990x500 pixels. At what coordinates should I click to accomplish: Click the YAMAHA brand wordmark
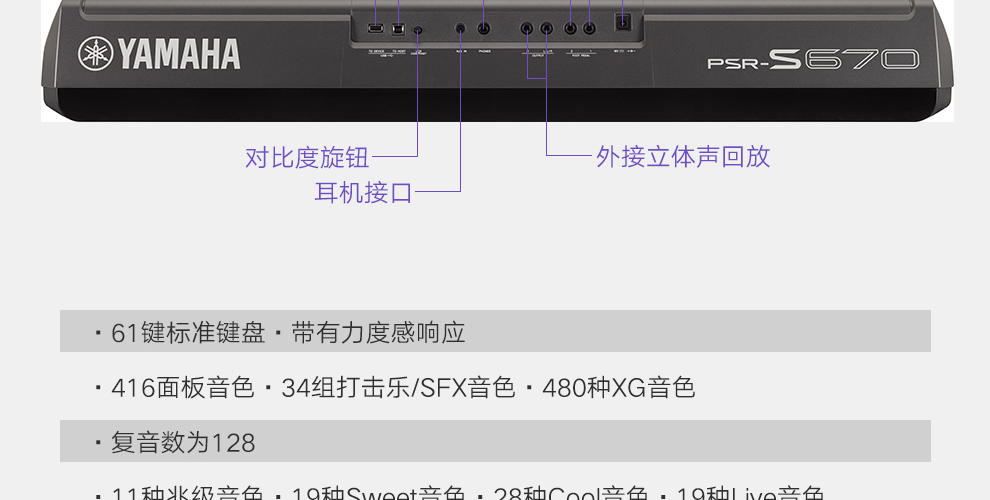[x=179, y=54]
